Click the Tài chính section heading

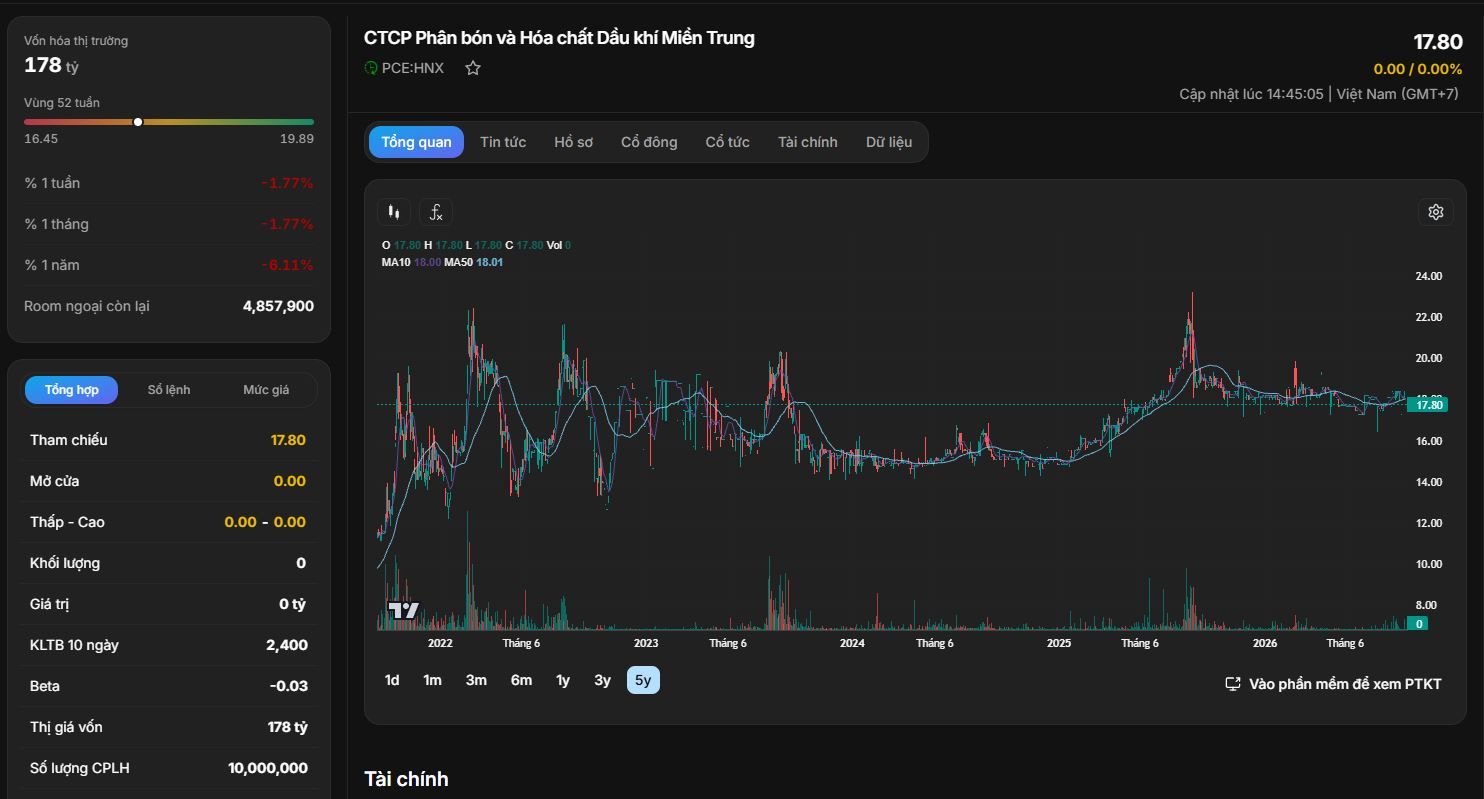pos(406,779)
